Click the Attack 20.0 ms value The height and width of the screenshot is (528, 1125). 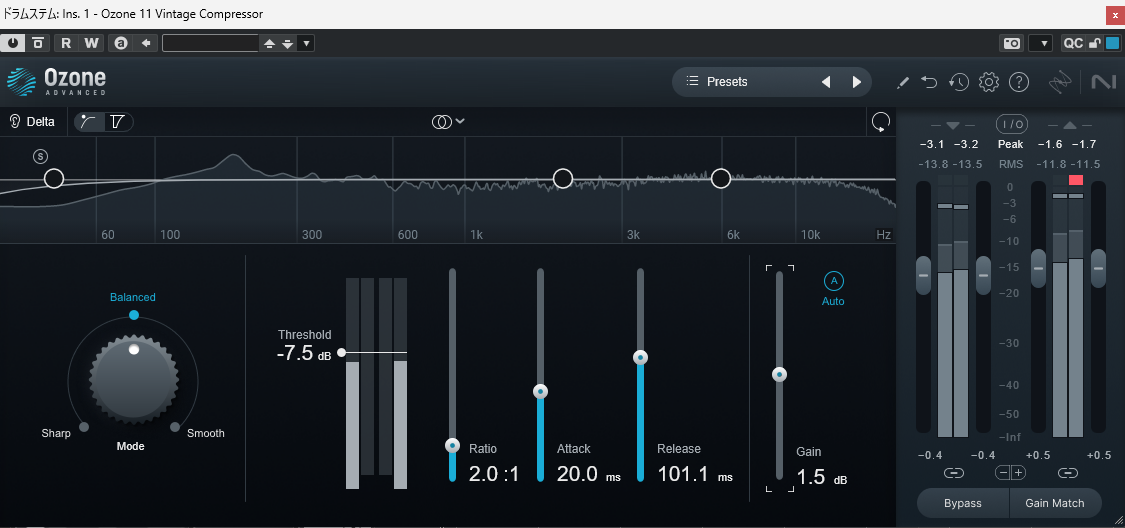[588, 473]
